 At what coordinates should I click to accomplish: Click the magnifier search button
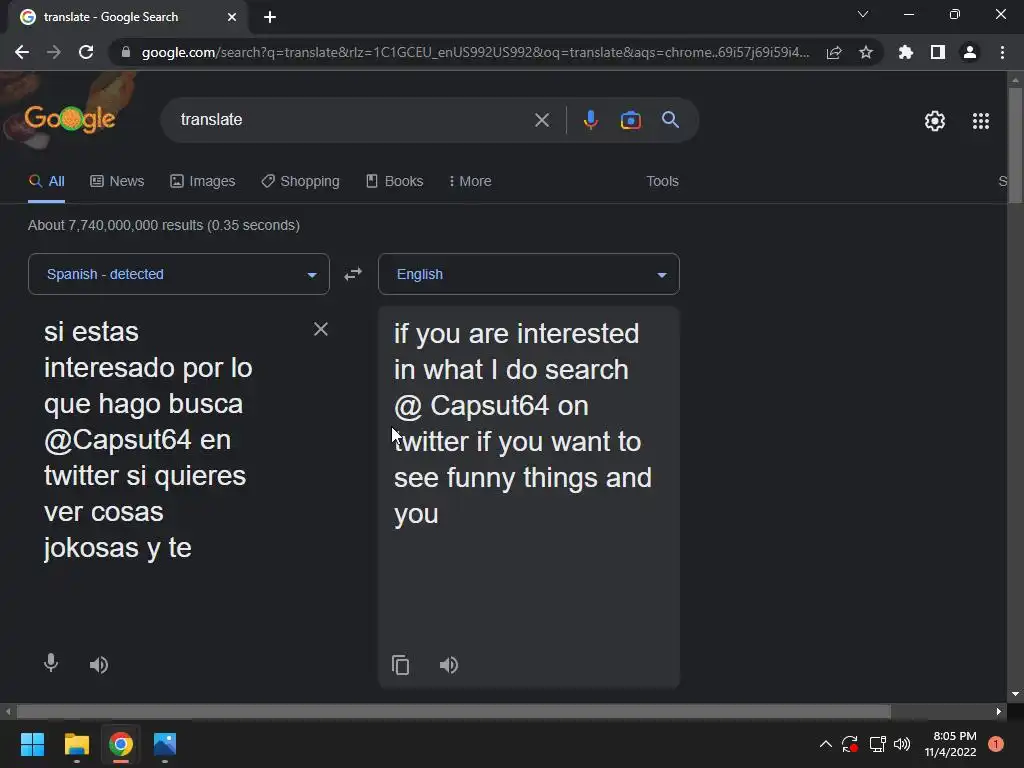coord(670,120)
